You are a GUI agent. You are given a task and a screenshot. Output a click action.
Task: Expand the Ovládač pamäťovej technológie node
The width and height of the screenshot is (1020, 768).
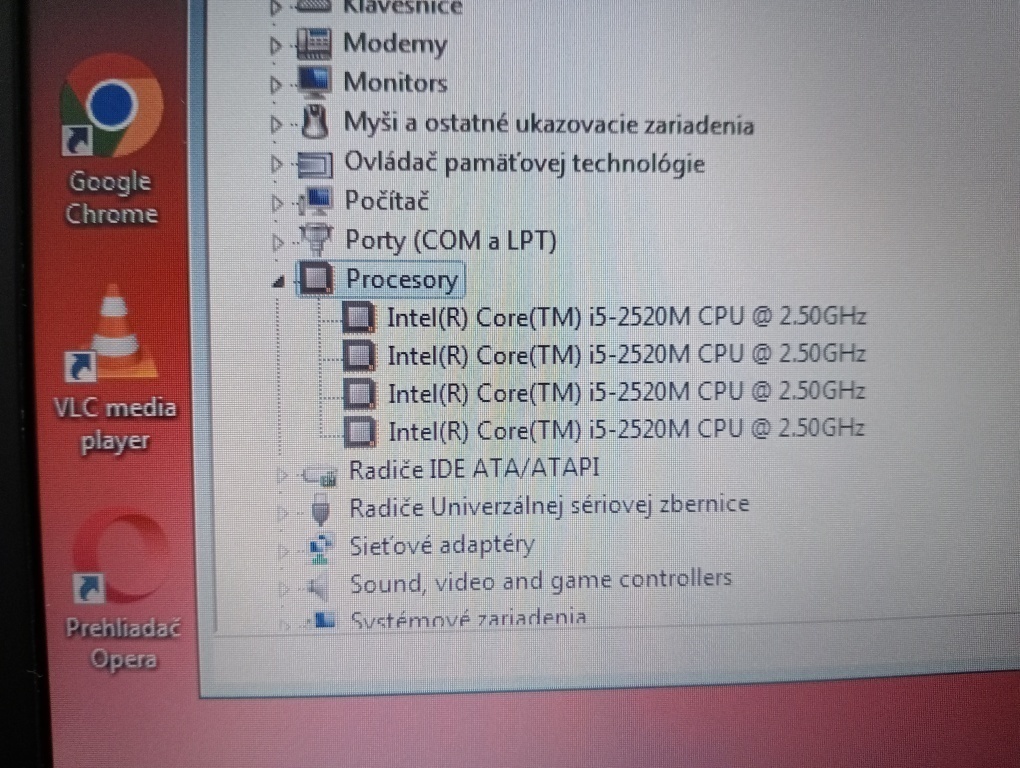coord(276,164)
